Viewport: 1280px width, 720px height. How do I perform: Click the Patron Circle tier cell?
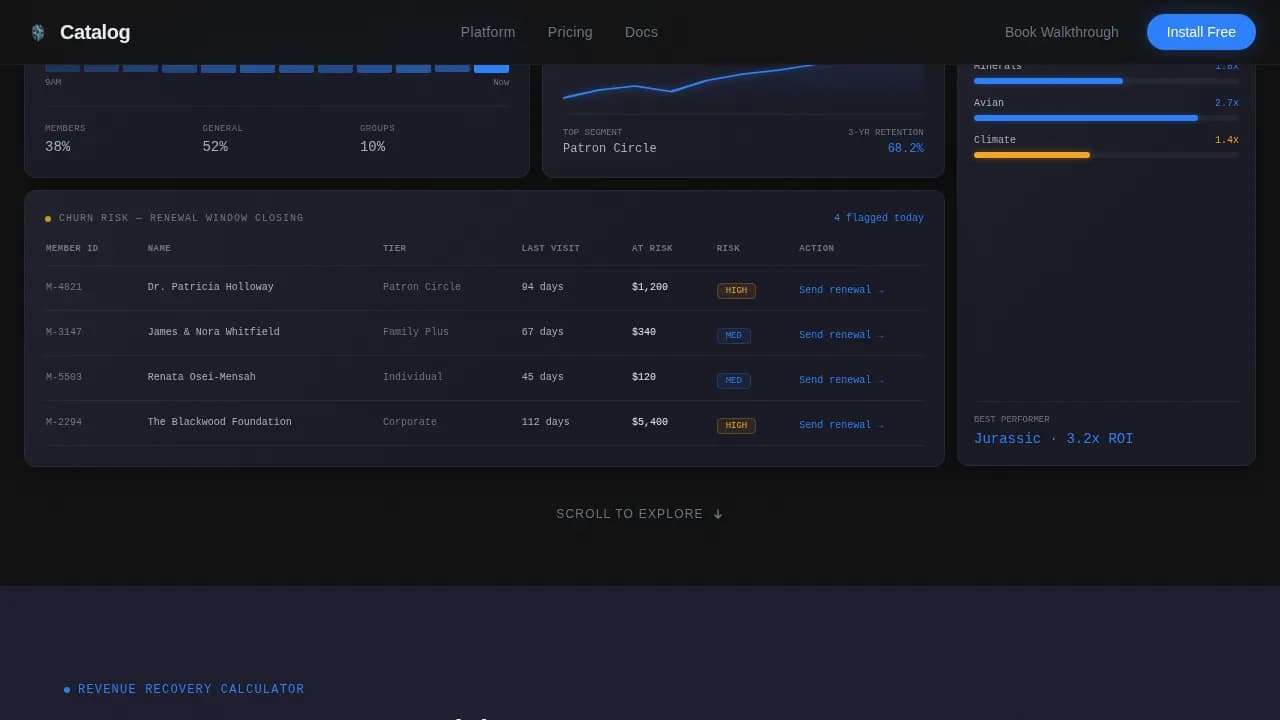422,287
